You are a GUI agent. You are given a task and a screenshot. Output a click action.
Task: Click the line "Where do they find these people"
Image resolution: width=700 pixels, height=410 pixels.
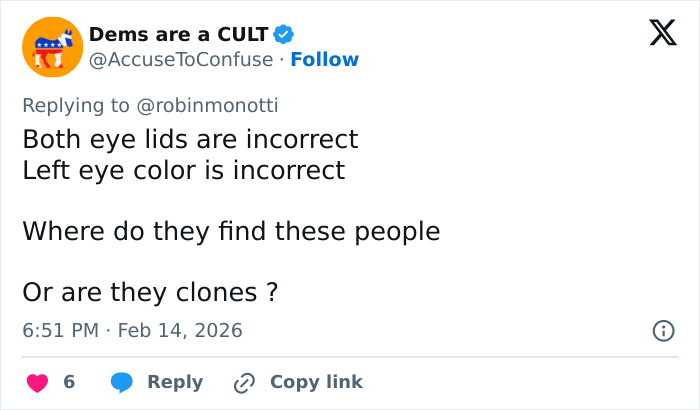coord(231,231)
